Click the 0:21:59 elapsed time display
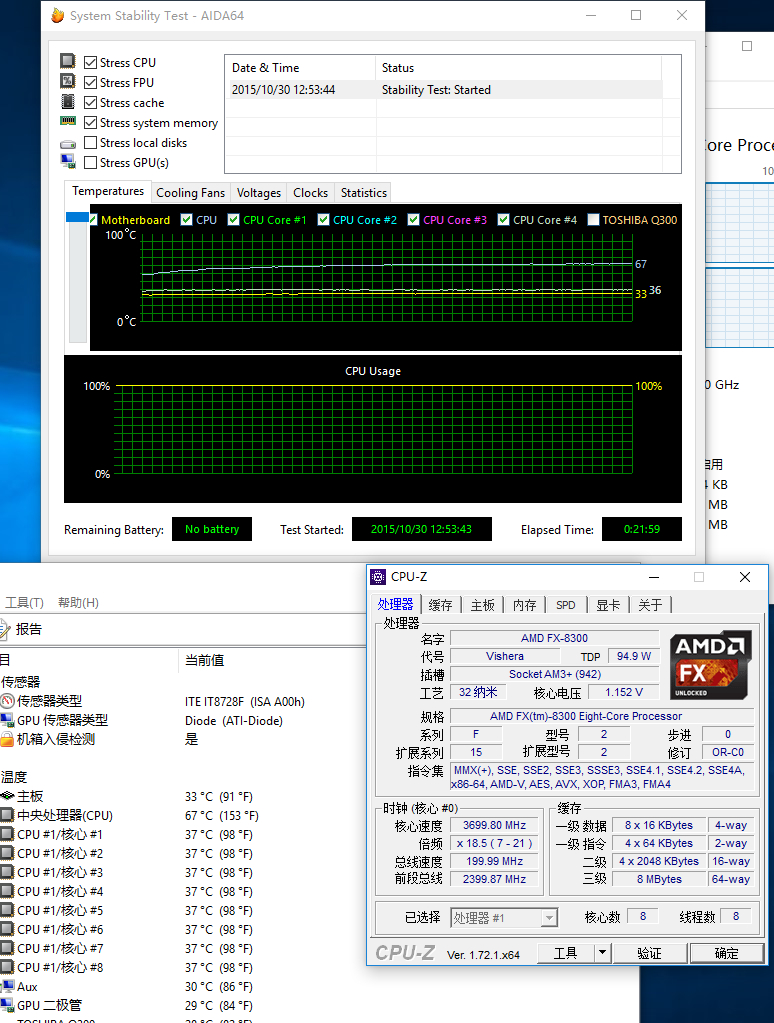774x1023 pixels. pos(642,529)
